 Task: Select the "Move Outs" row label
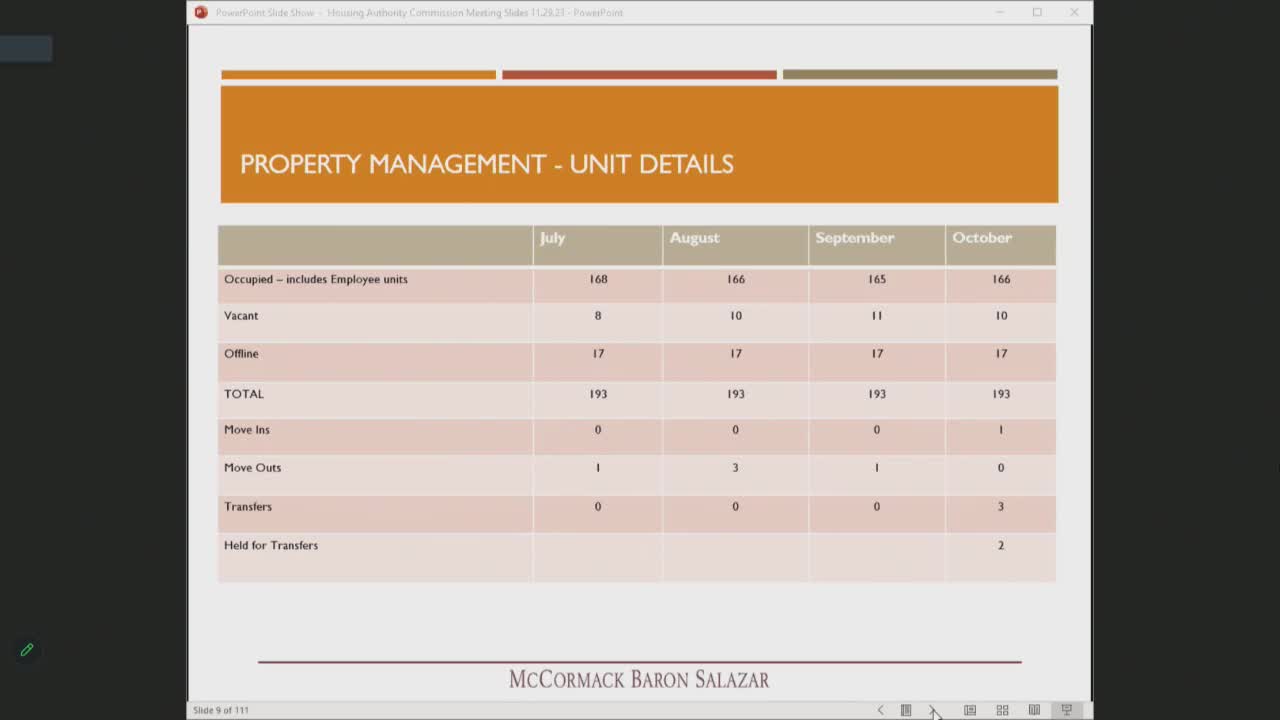point(253,467)
